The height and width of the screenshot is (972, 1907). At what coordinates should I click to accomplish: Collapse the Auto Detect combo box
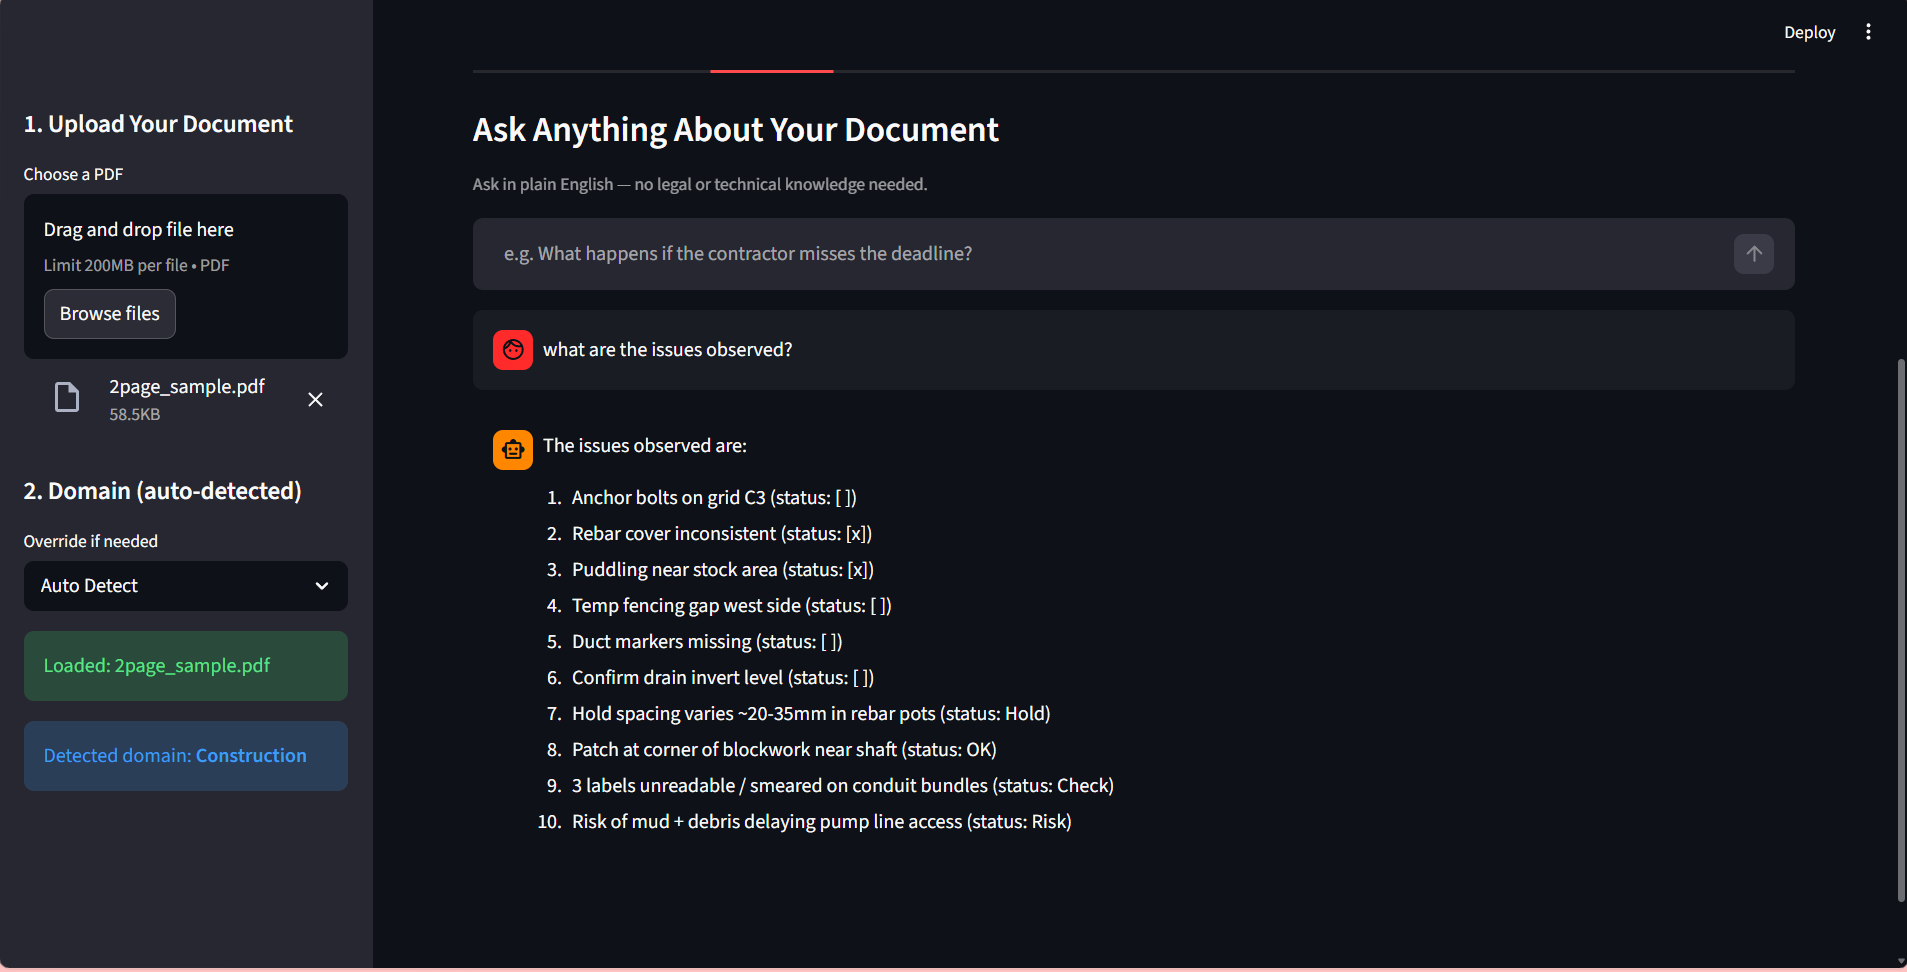[x=321, y=585]
